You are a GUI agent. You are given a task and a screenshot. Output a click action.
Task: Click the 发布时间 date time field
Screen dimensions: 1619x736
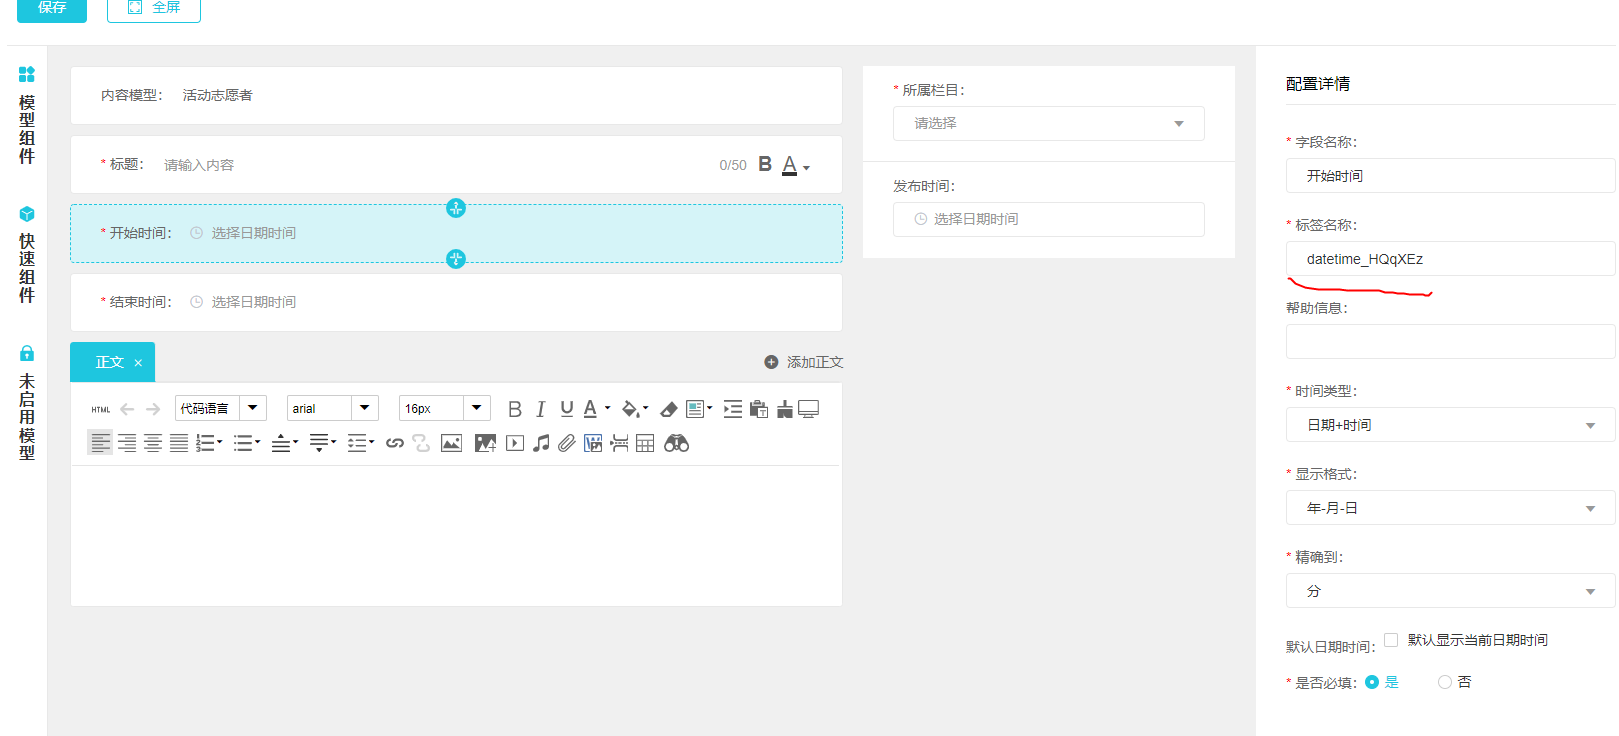1048,219
